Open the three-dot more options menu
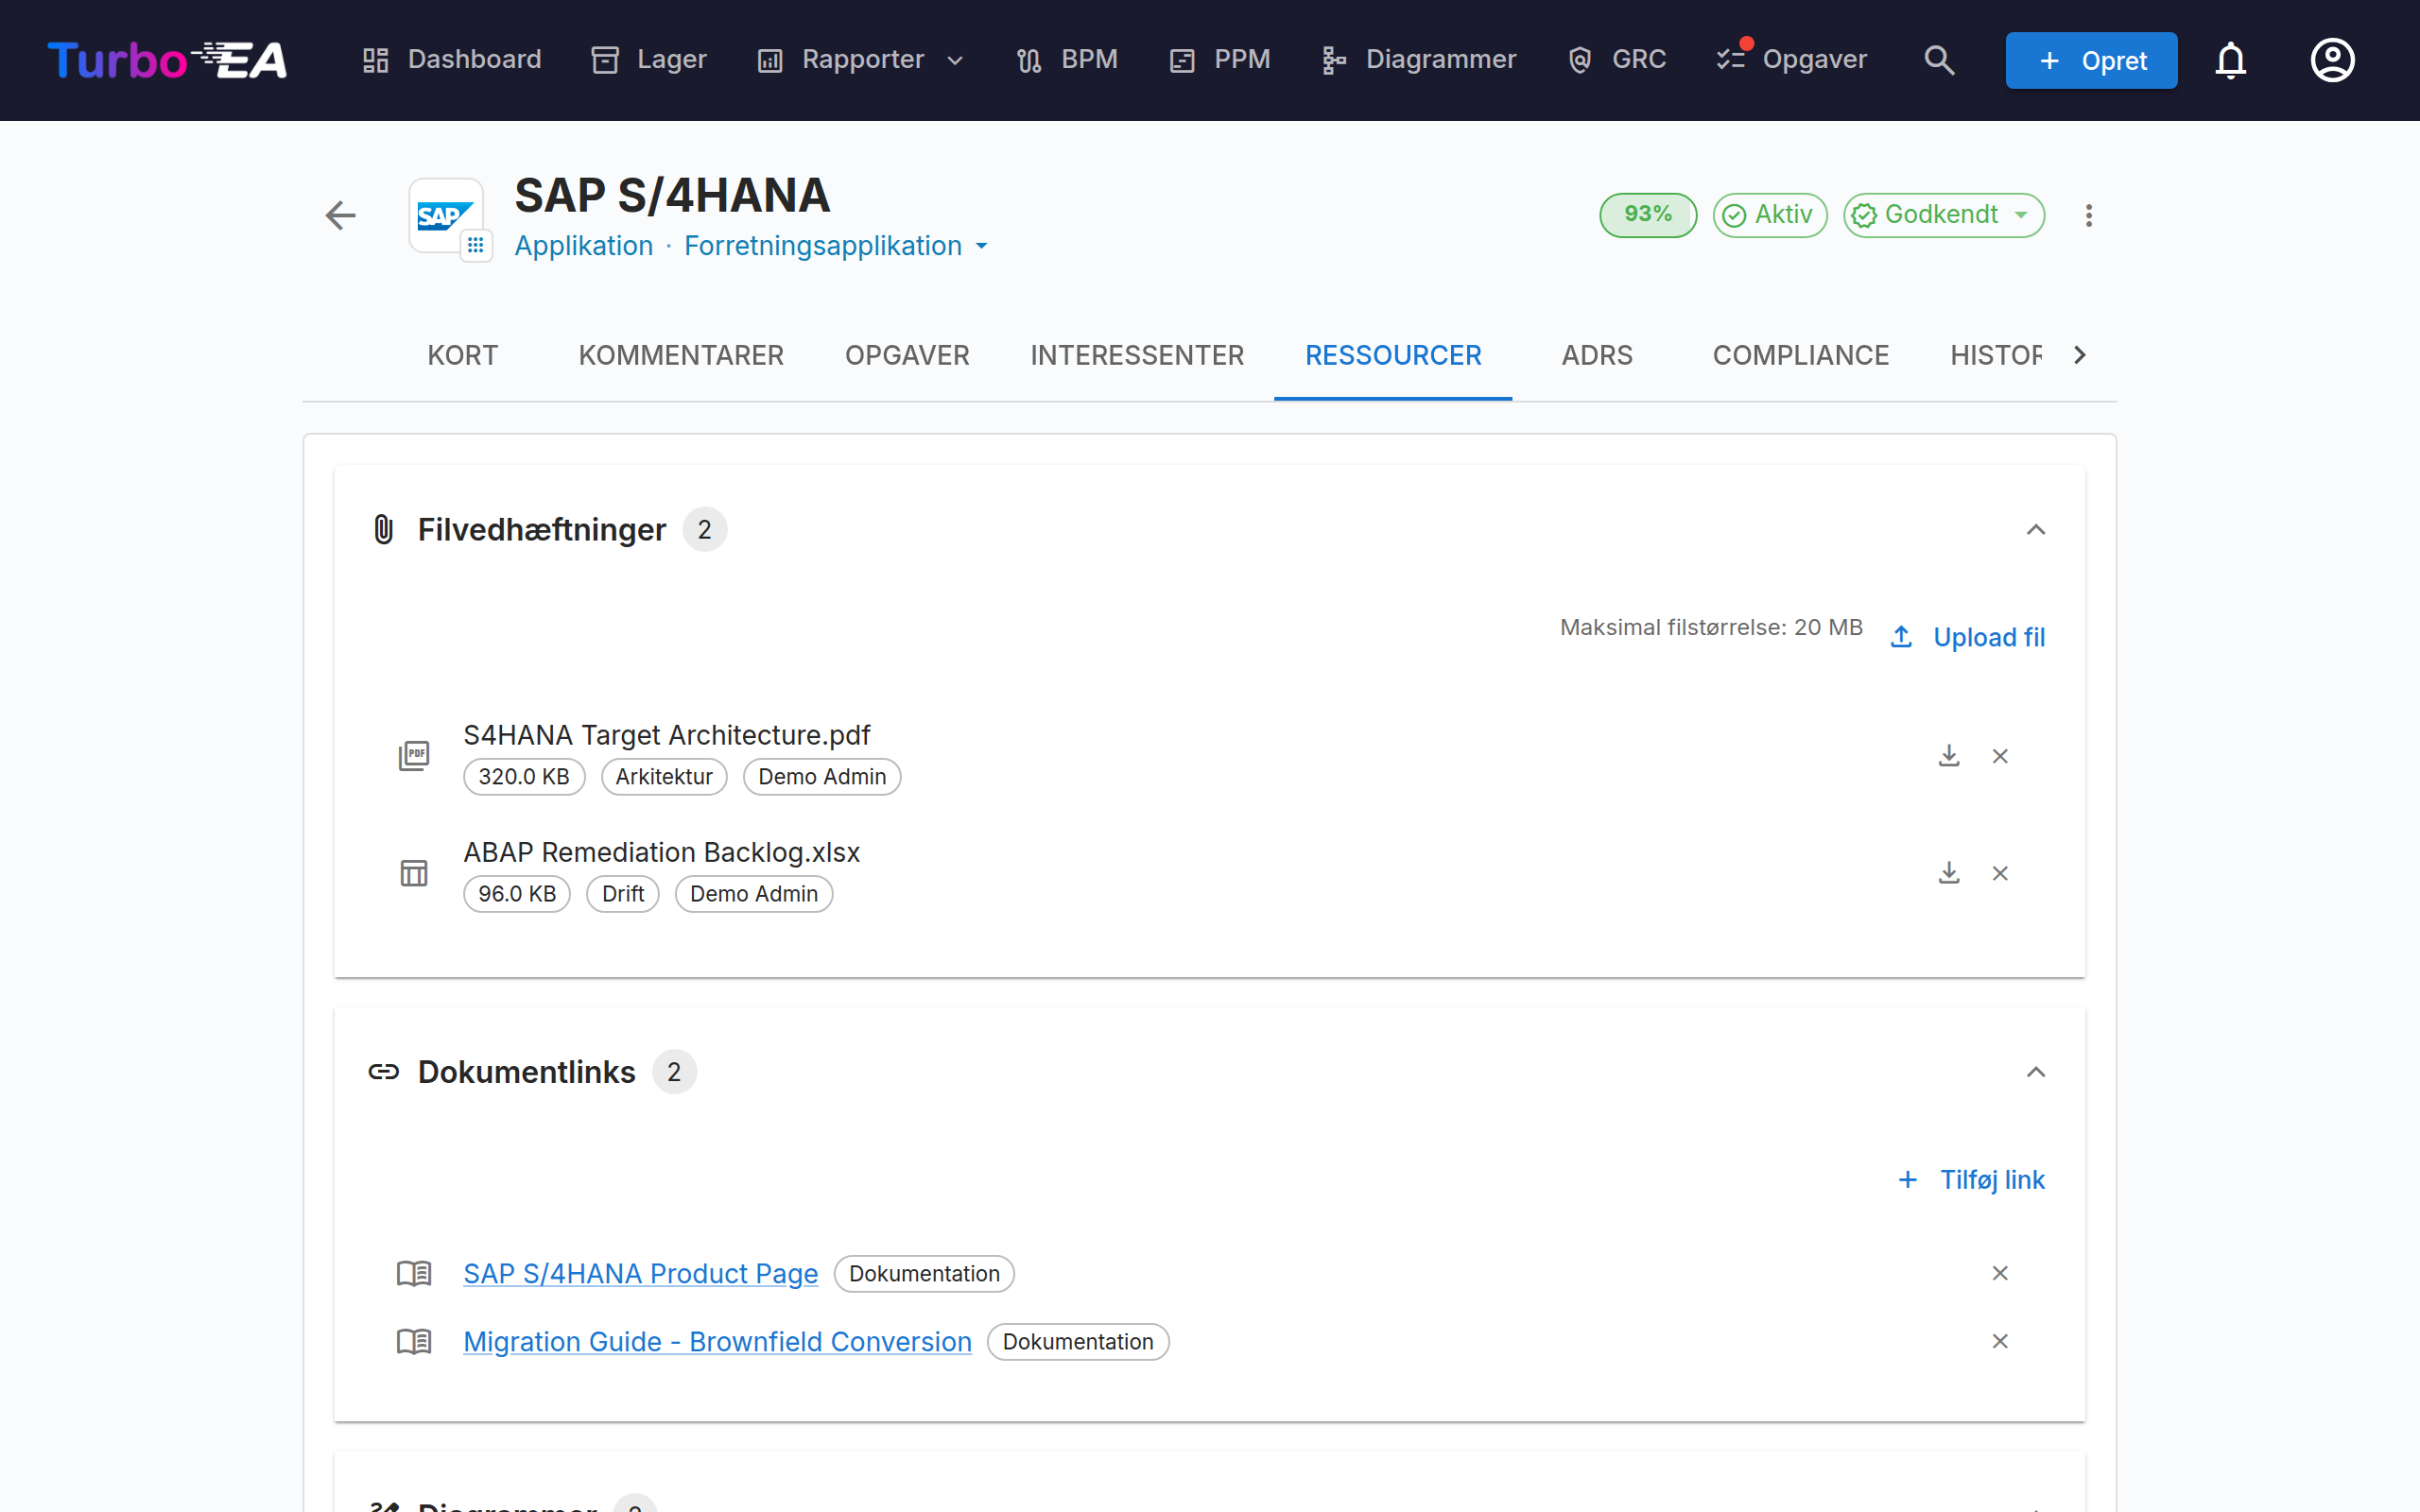 (2088, 215)
